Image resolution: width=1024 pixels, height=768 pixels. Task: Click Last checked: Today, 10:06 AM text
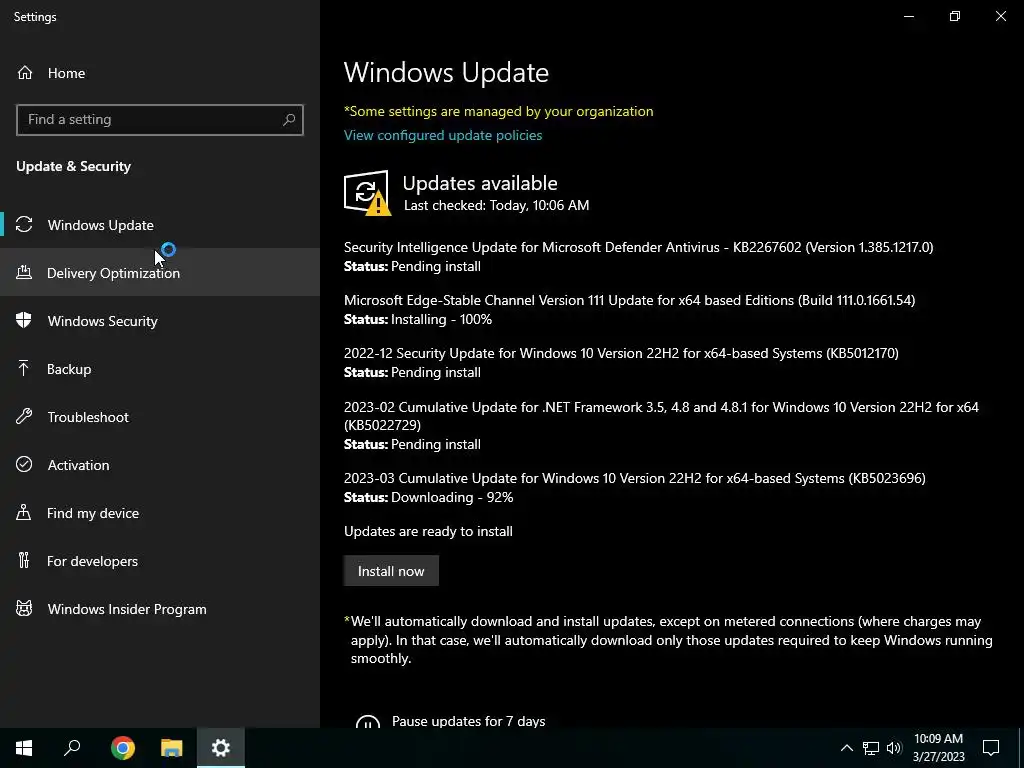(x=496, y=205)
